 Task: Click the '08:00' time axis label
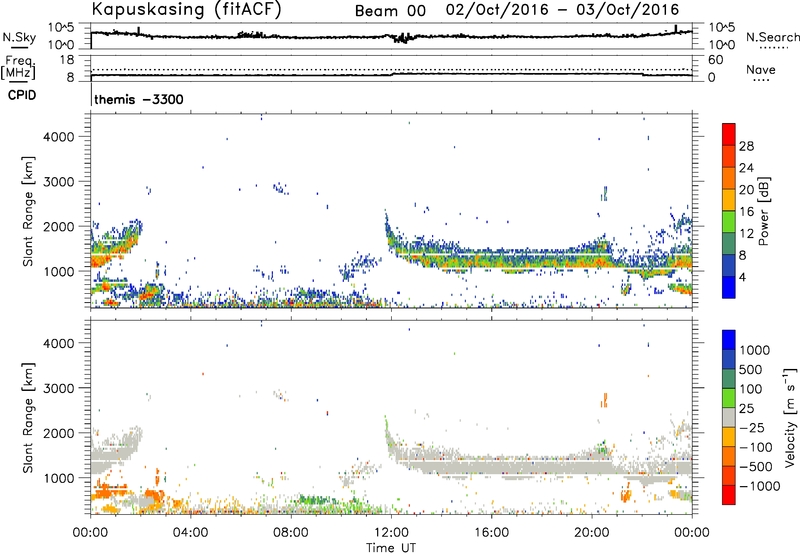291,533
